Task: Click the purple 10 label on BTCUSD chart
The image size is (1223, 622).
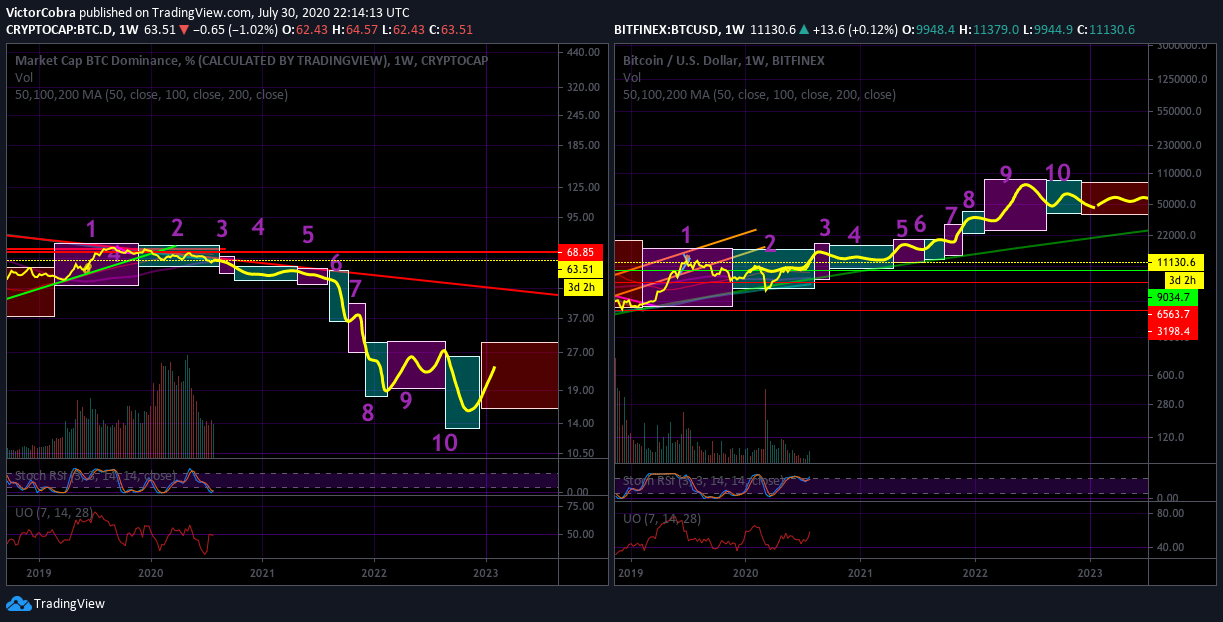Action: [1058, 173]
